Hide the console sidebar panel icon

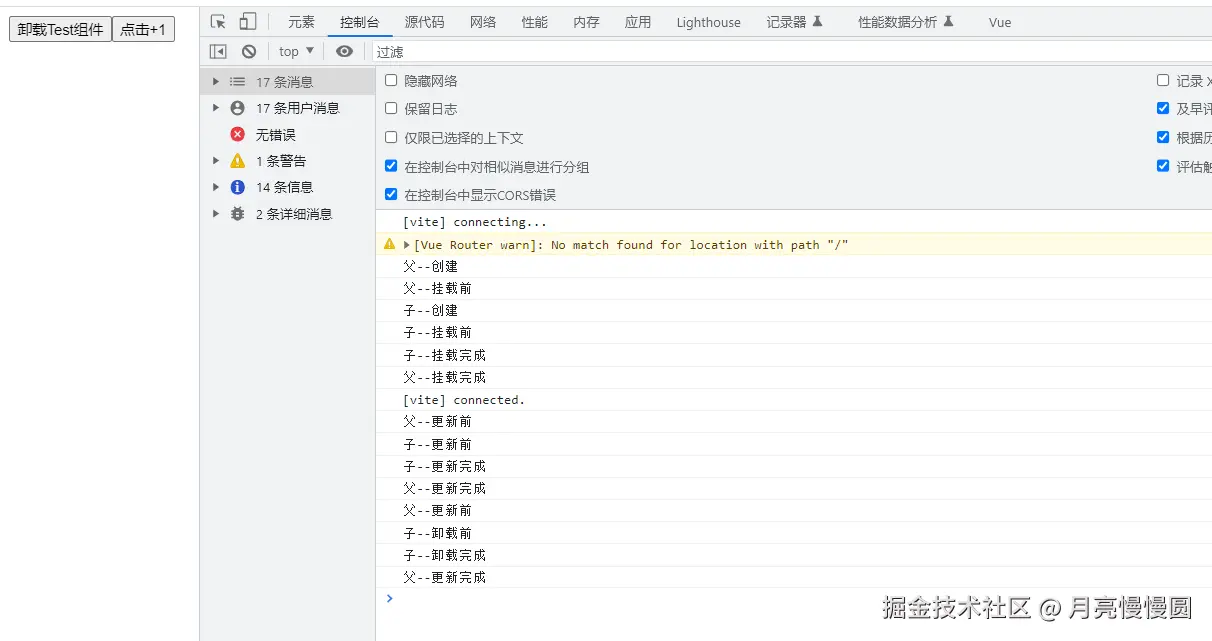point(218,51)
